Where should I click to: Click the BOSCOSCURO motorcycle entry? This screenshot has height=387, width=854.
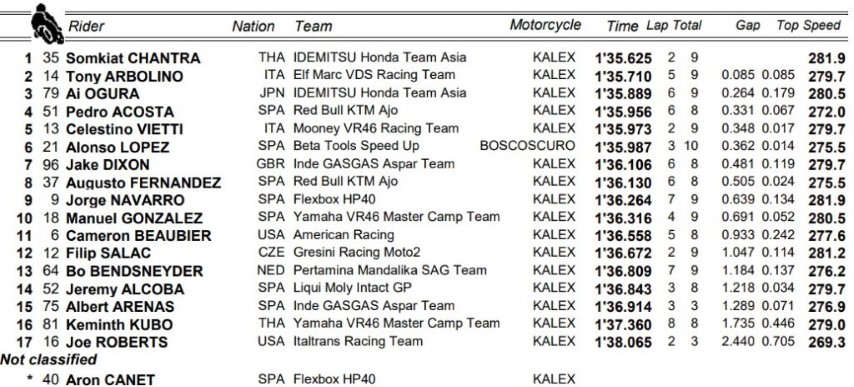(527, 146)
